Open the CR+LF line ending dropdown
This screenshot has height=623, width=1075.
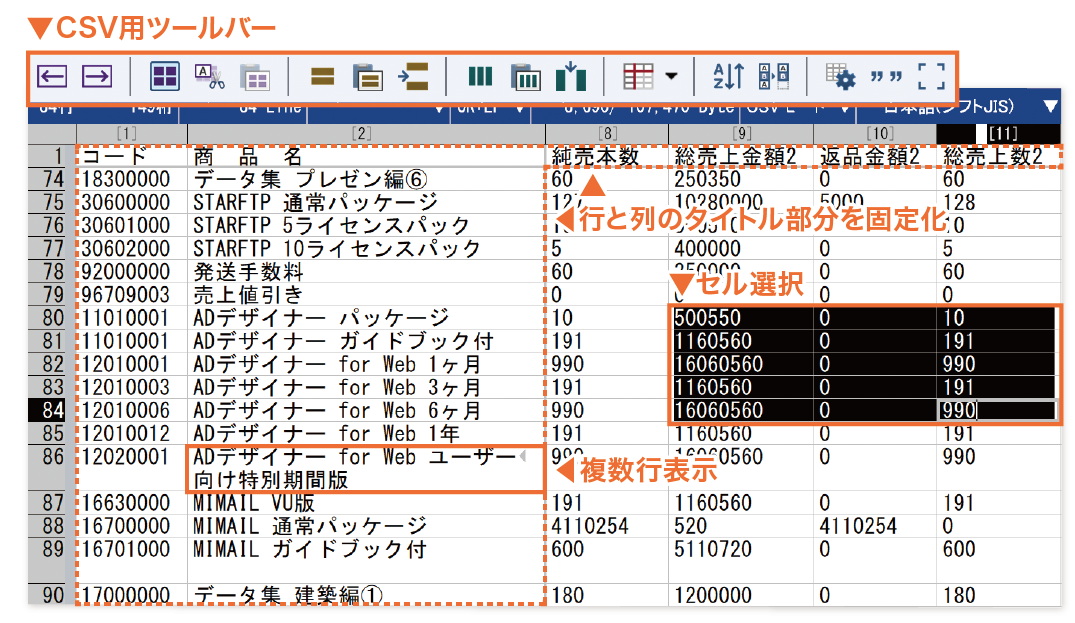(x=520, y=108)
